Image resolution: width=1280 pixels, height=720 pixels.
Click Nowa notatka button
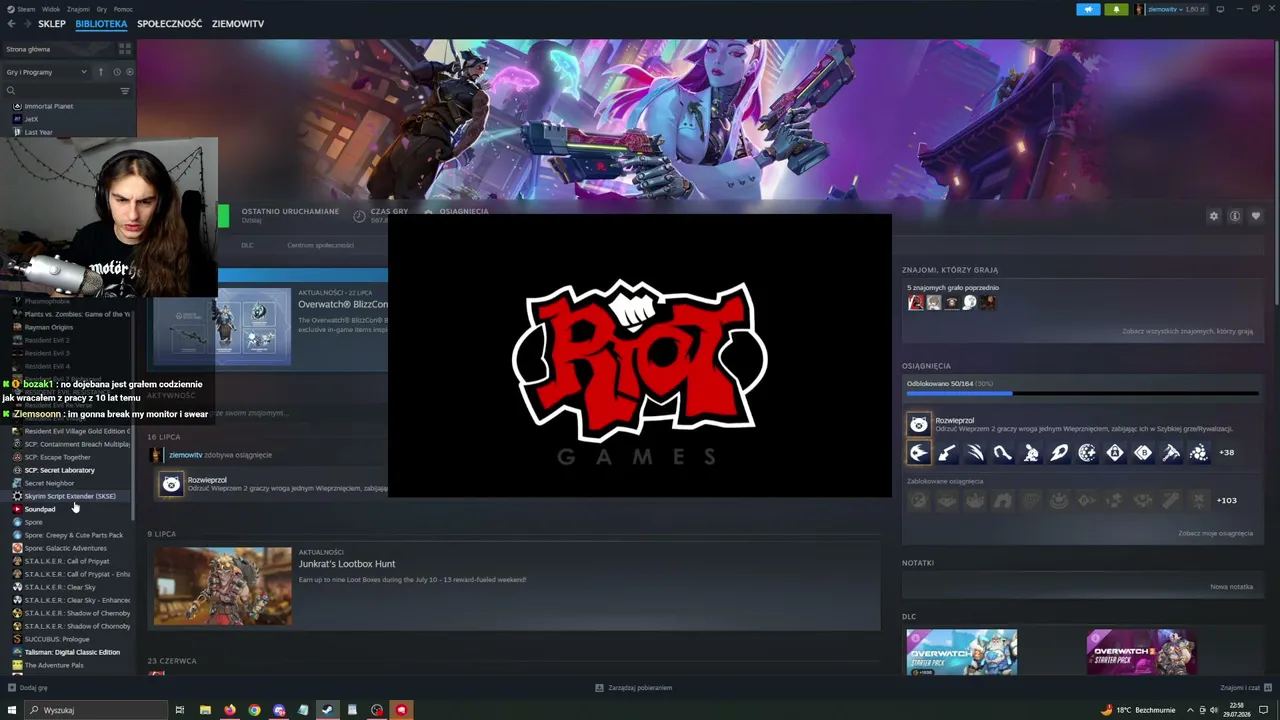[x=1231, y=587]
